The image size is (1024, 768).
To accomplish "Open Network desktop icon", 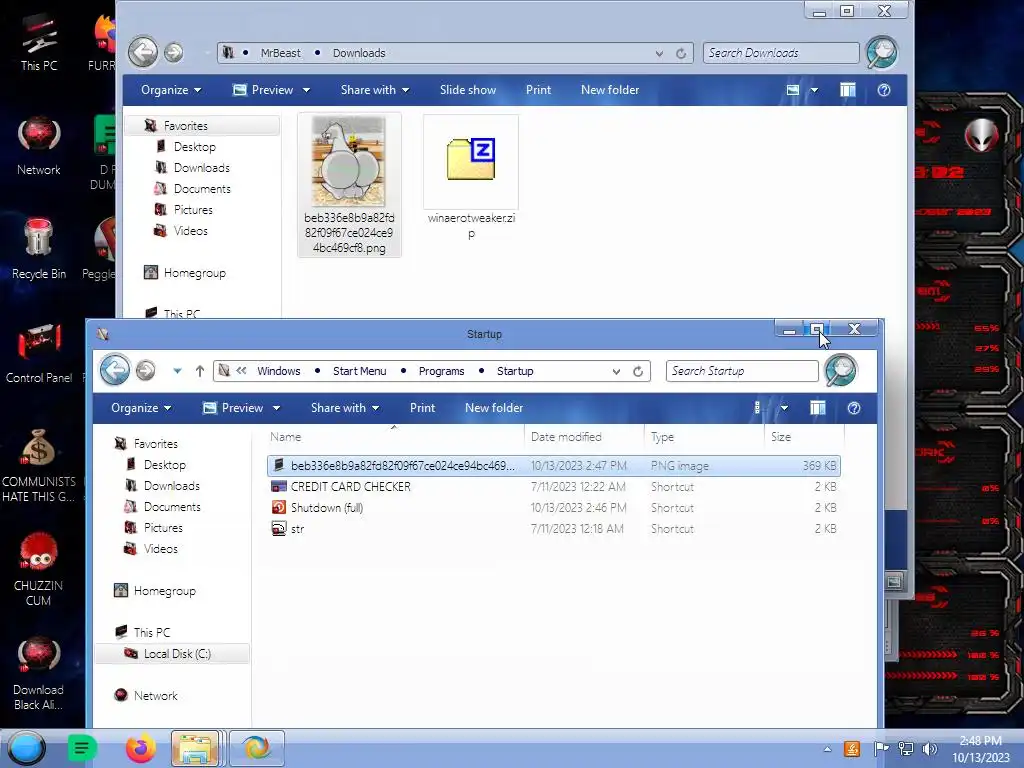I will pos(39,146).
